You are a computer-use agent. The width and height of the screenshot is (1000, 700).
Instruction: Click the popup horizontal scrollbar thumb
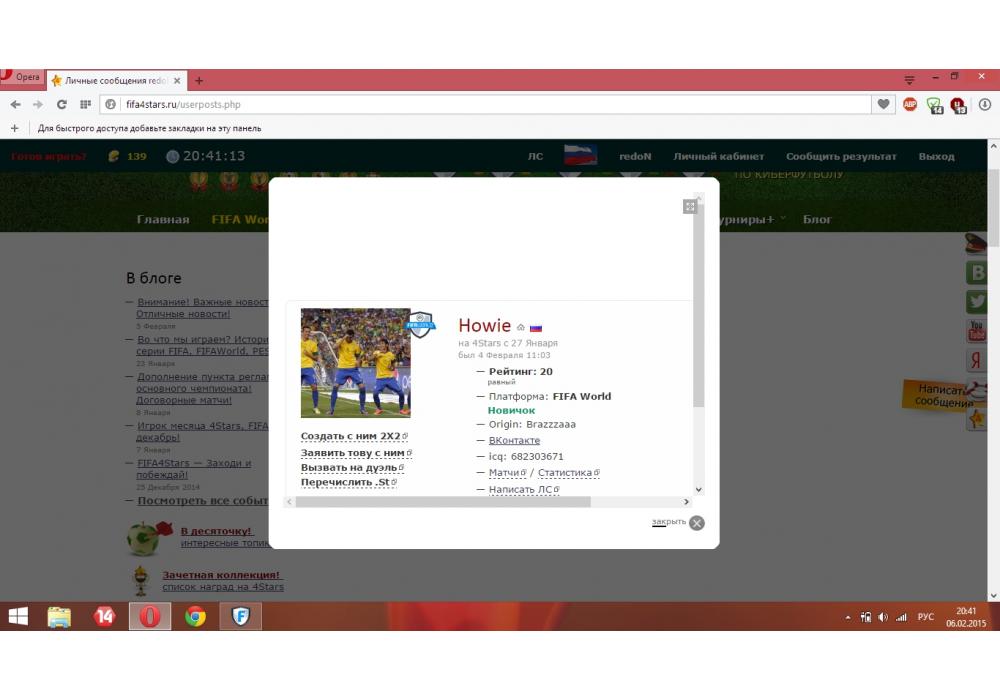[x=442, y=502]
